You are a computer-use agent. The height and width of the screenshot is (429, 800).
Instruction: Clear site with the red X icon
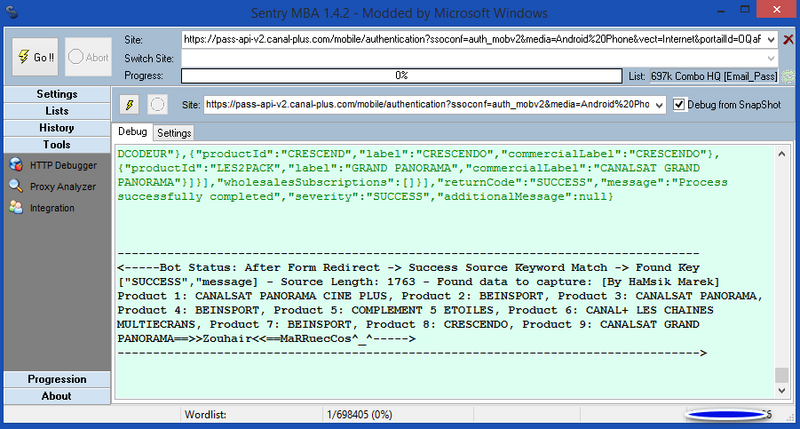pos(788,39)
